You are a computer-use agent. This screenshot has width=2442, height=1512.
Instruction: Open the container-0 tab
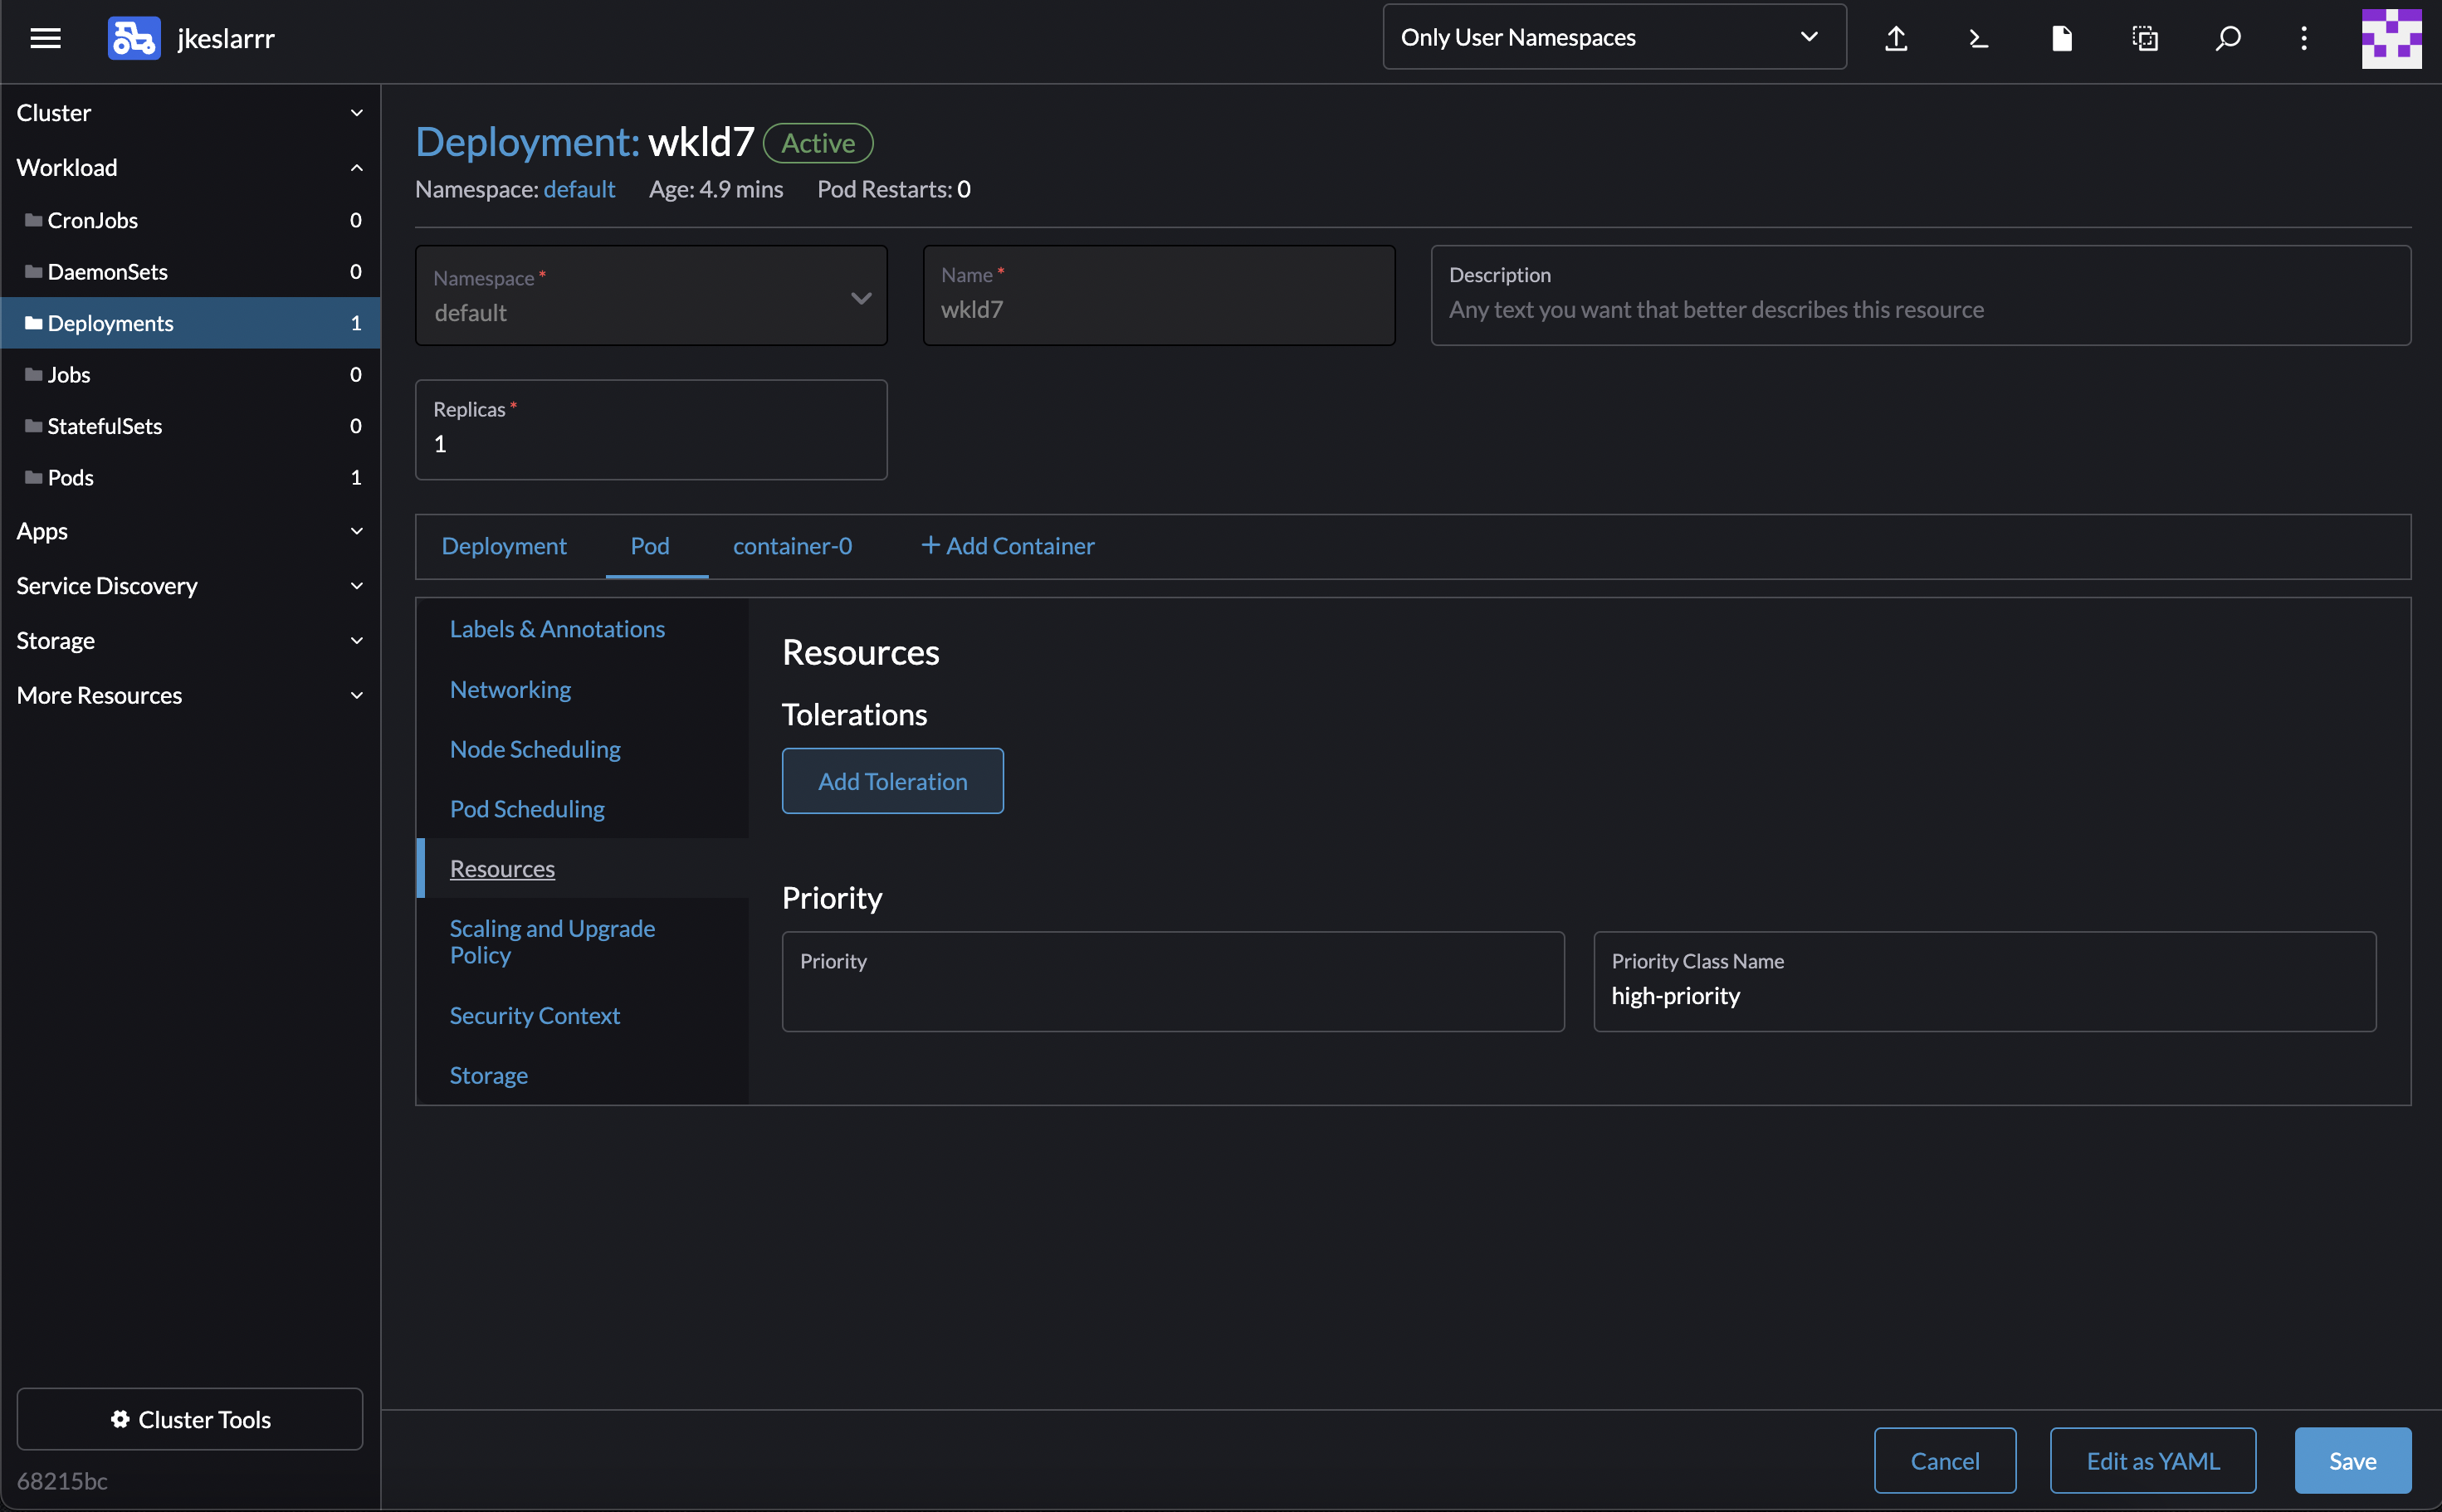point(792,546)
